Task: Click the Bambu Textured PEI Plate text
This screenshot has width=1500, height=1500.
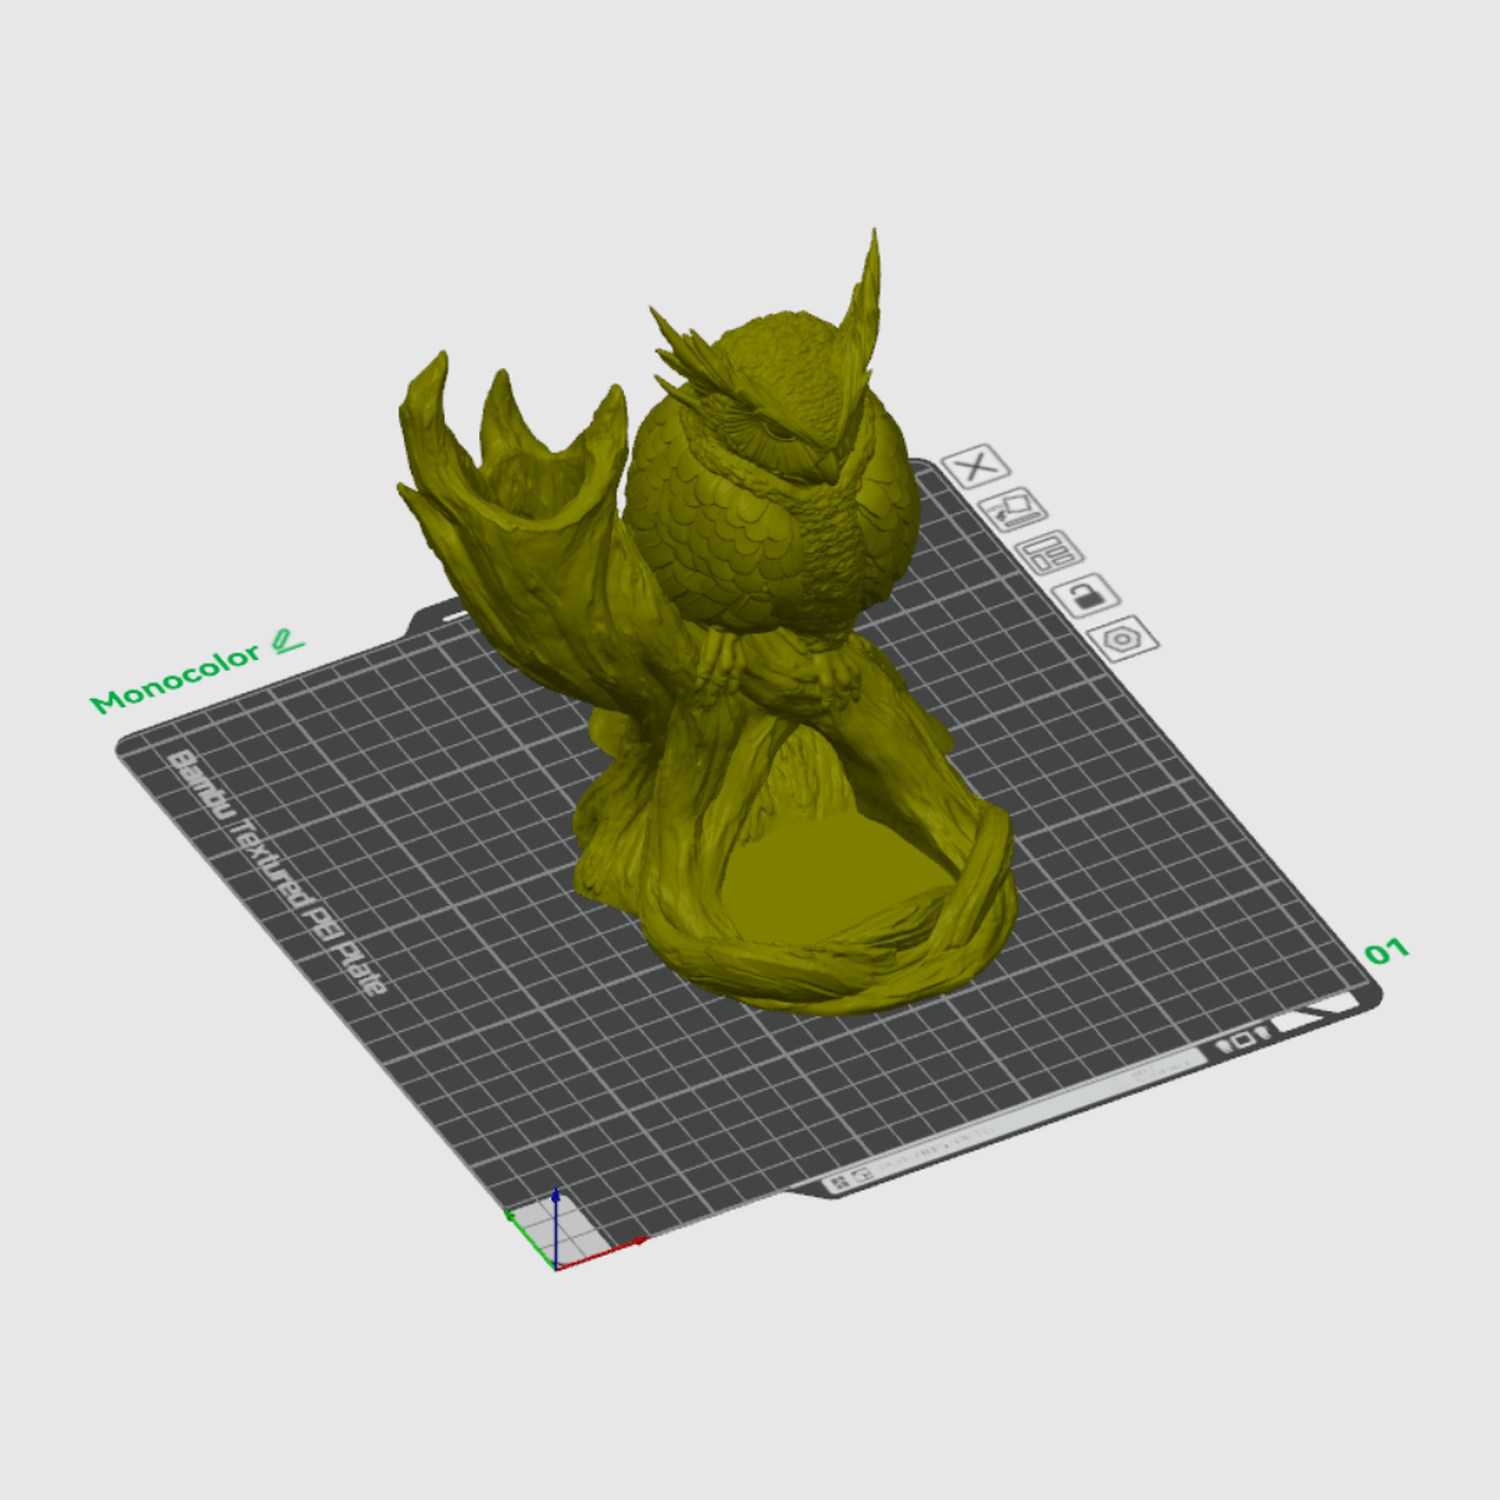Action: (x=277, y=872)
